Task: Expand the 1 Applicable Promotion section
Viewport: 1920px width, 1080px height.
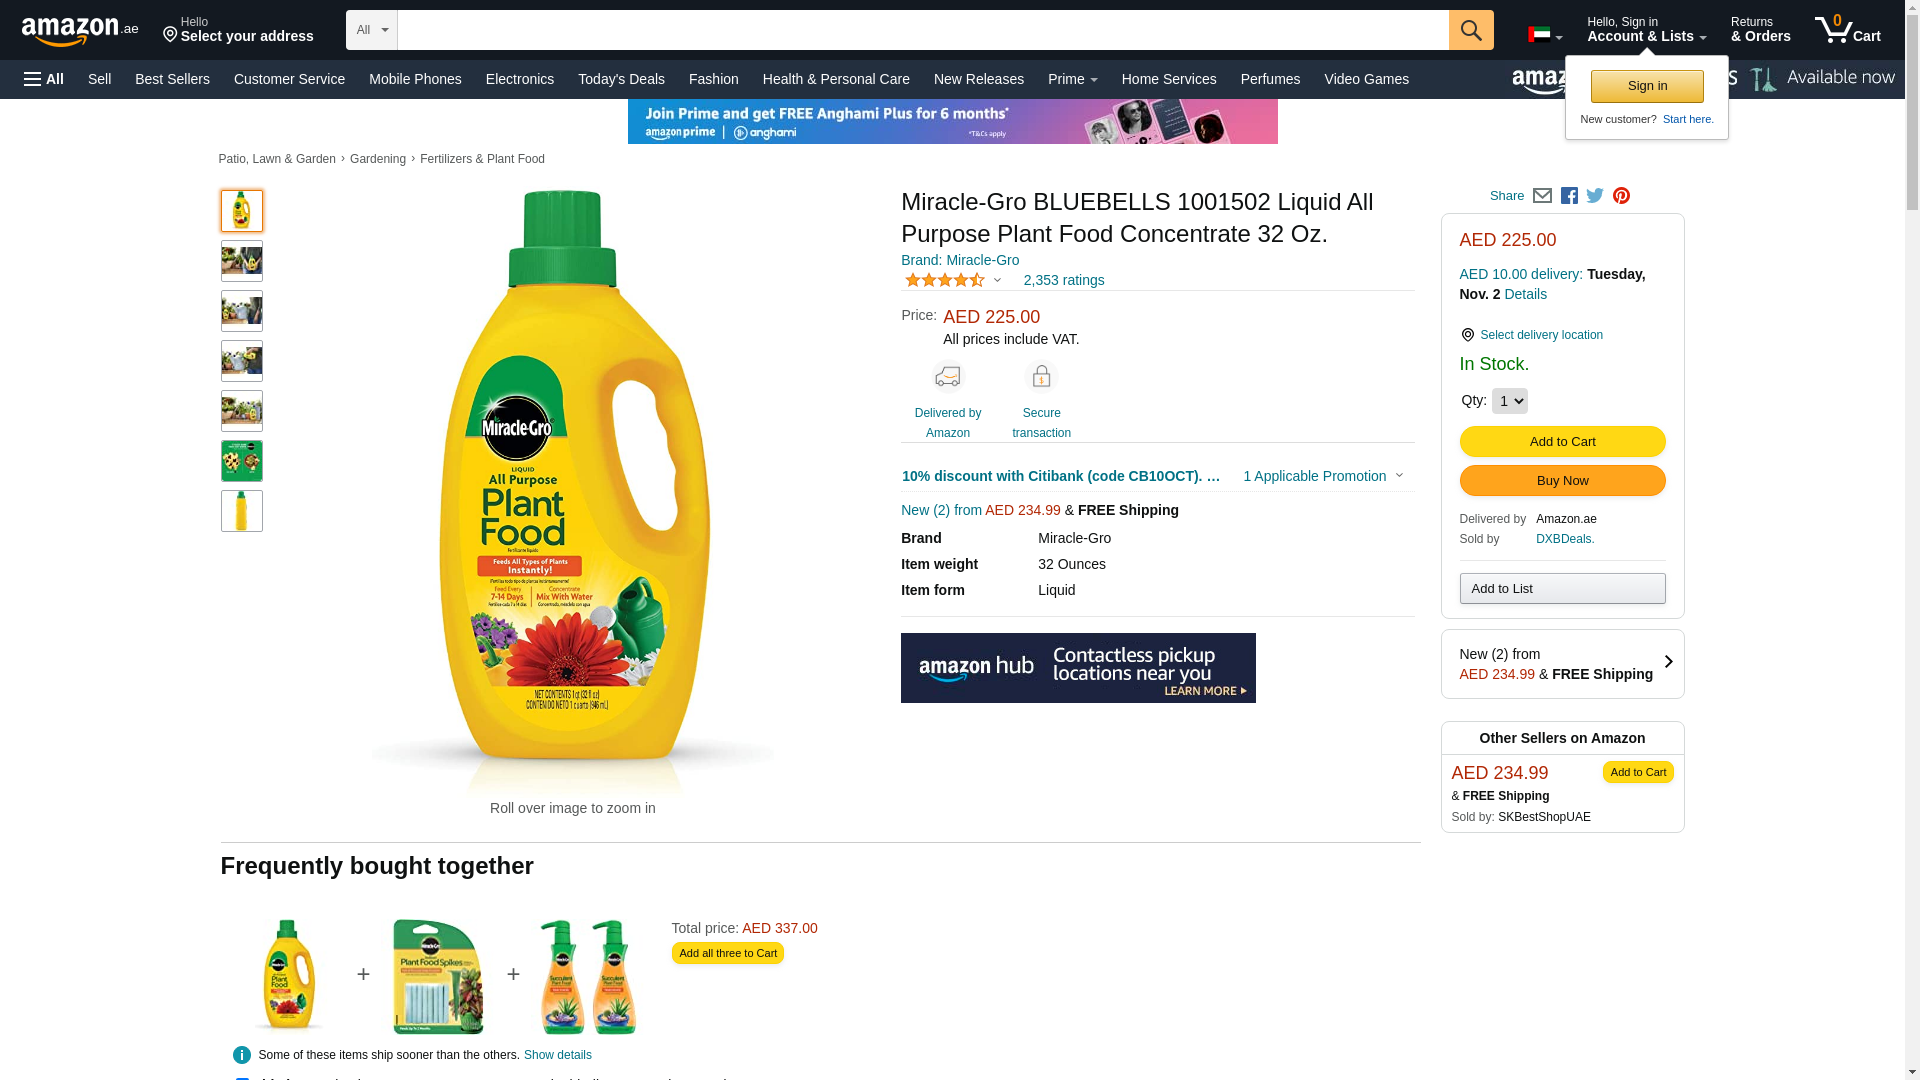Action: (1322, 476)
